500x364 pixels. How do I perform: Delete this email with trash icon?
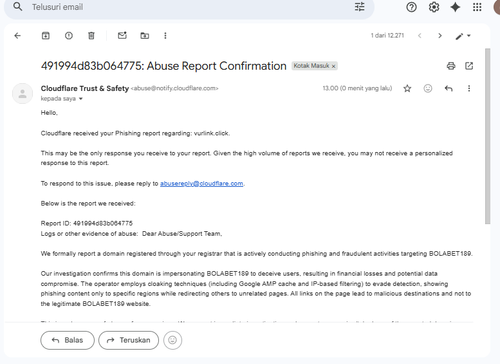pyautogui.click(x=91, y=36)
